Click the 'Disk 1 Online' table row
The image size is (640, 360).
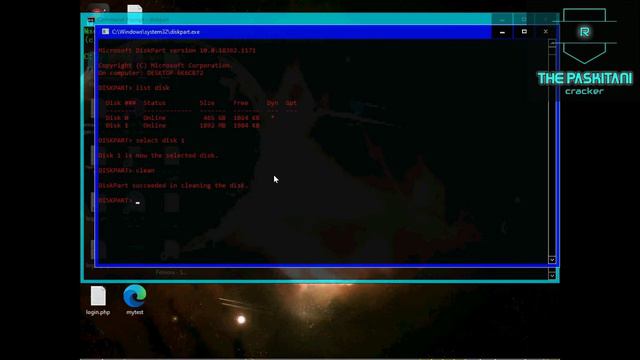pyautogui.click(x=182, y=126)
